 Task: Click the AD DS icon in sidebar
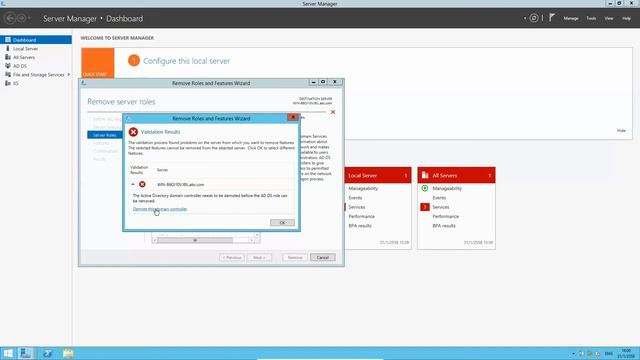tap(8, 66)
